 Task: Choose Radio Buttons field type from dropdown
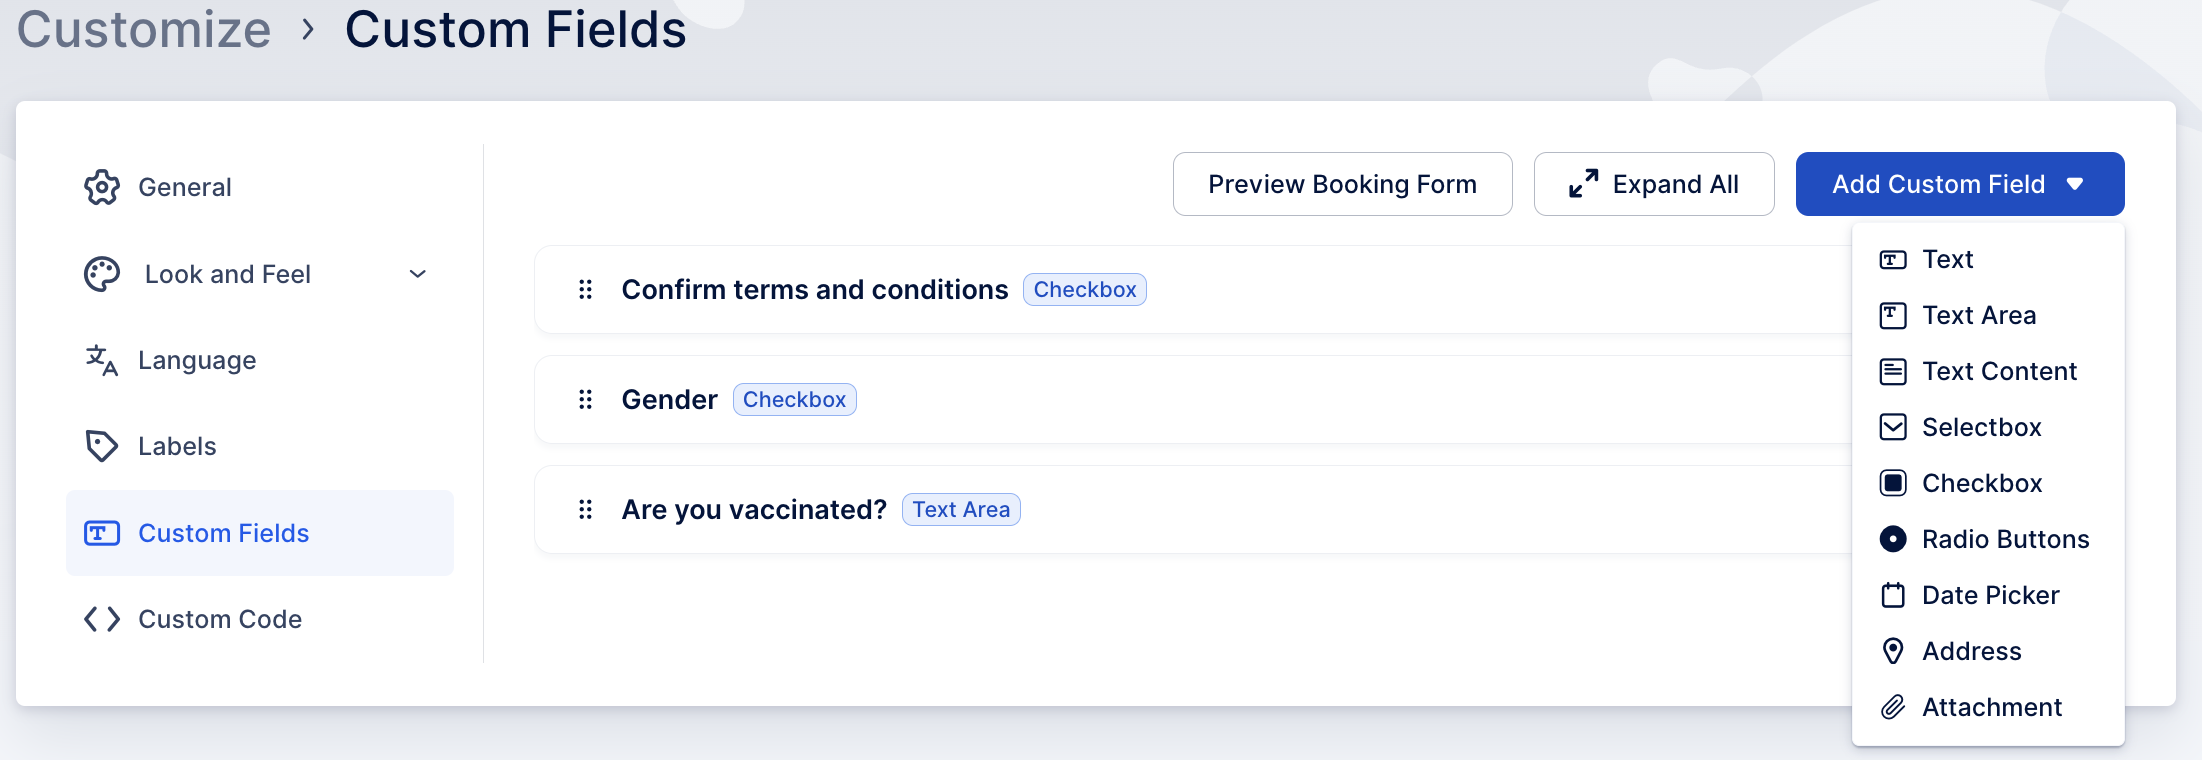click(2004, 539)
